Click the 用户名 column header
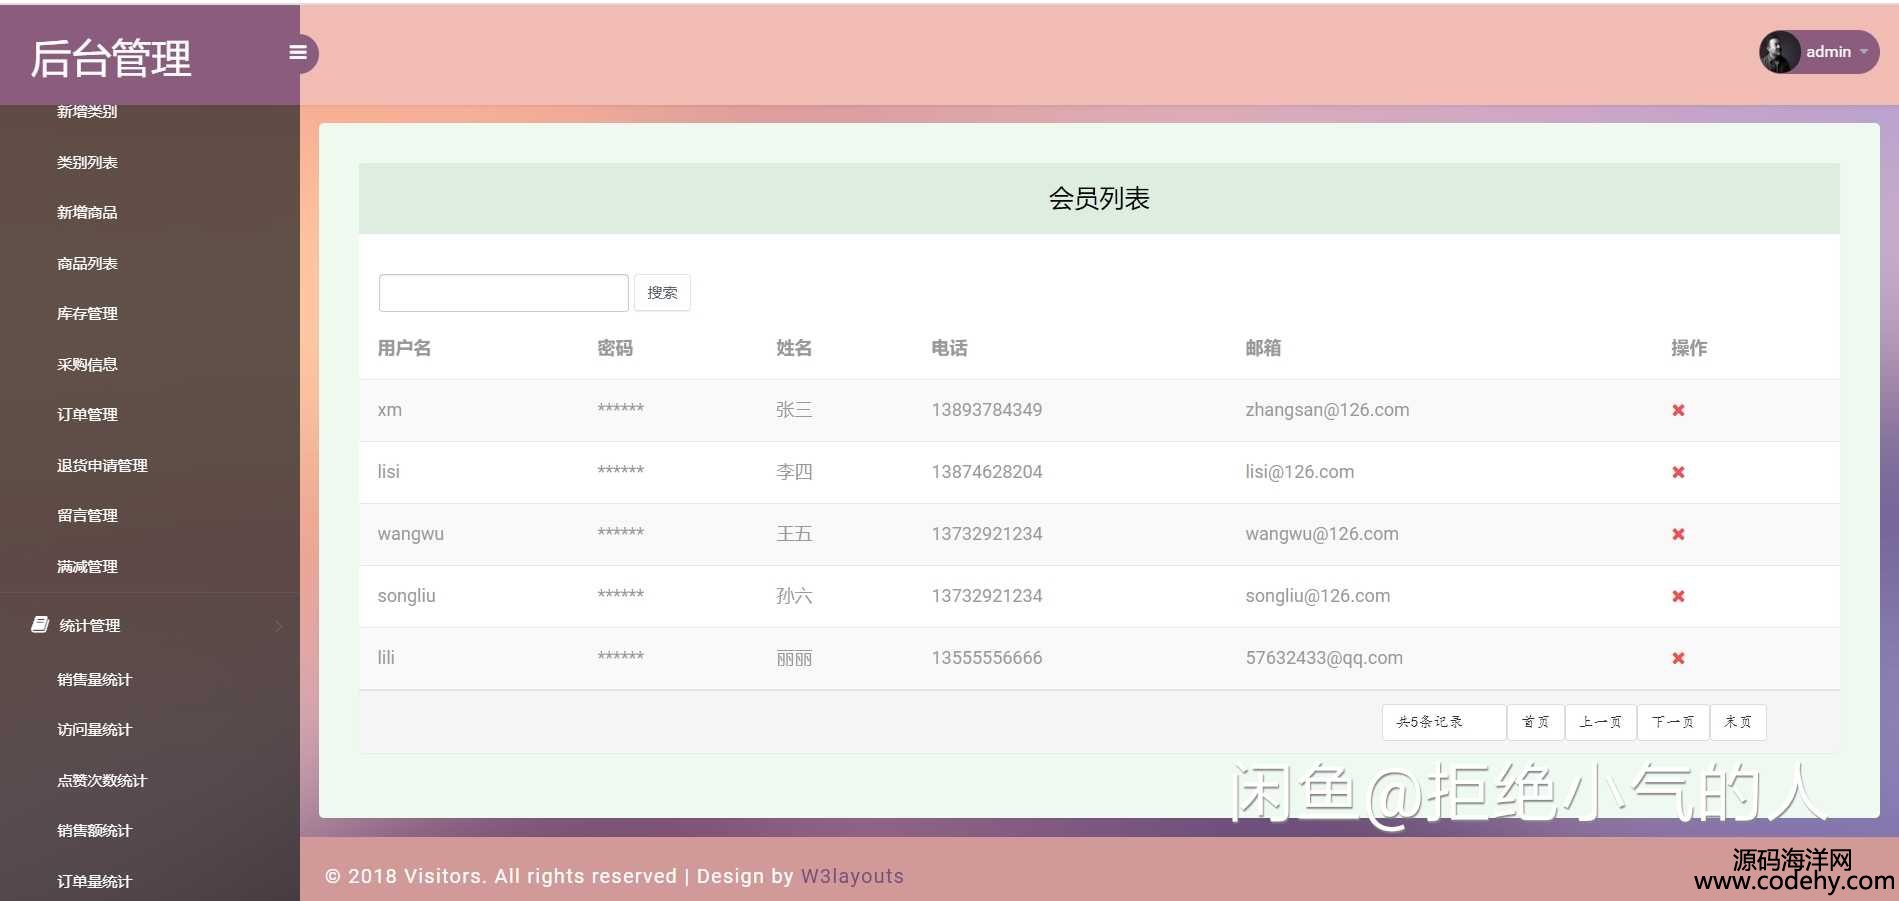 [404, 348]
